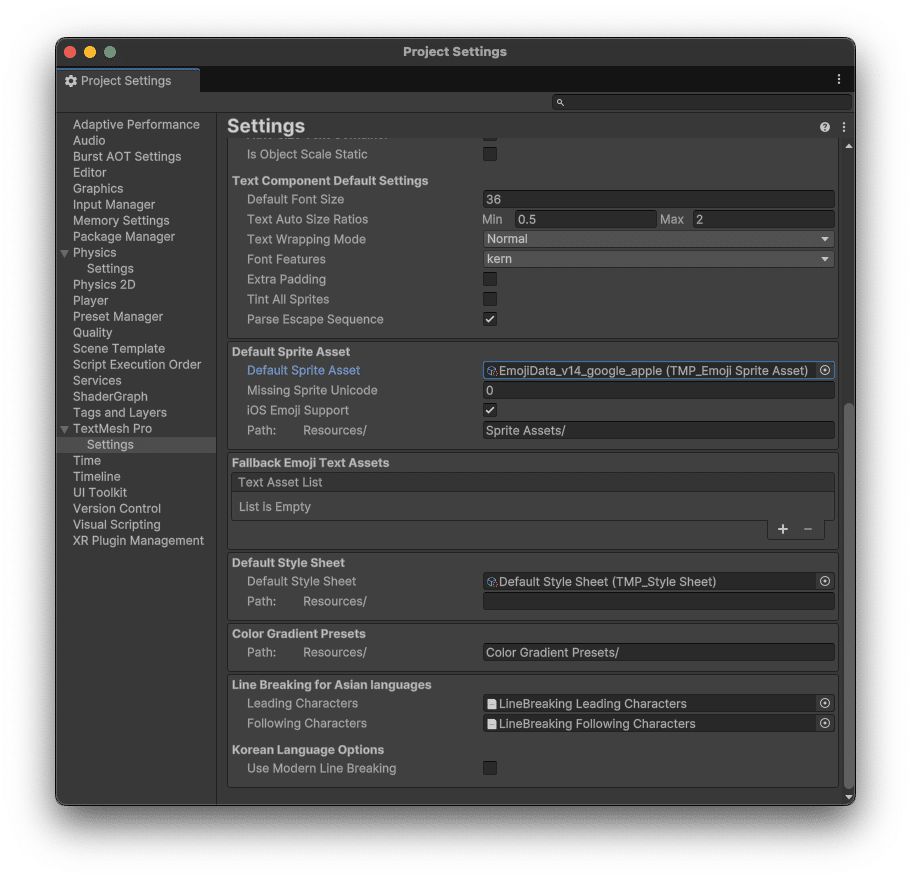Open Scene Template settings

(x=119, y=349)
